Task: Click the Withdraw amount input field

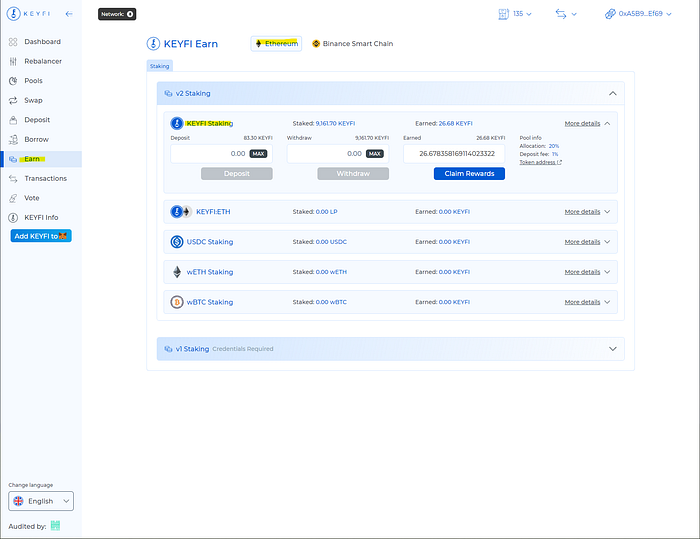Action: 338,154
